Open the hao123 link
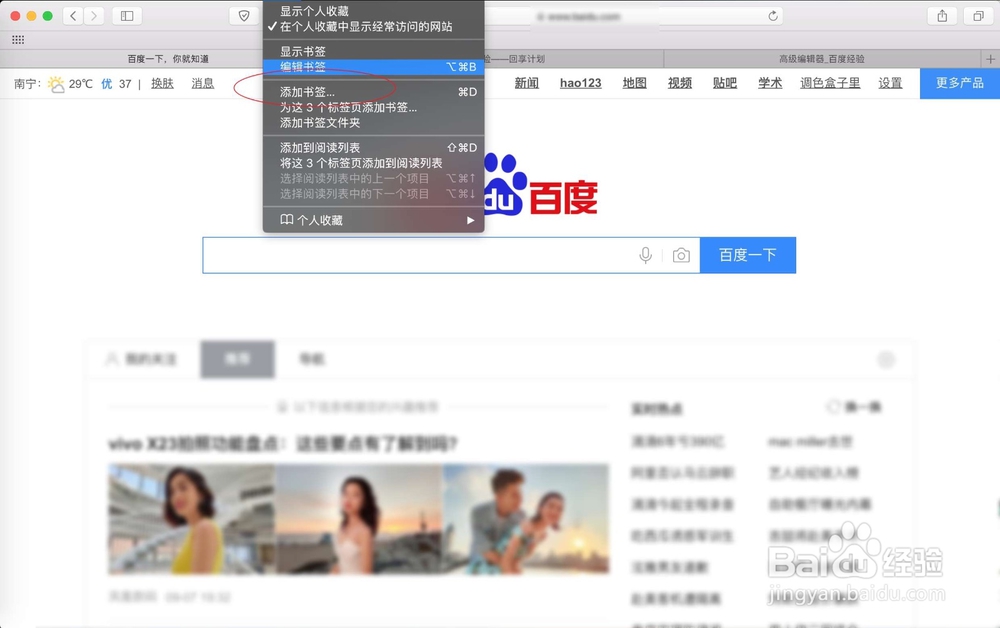This screenshot has width=1000, height=628. [580, 83]
